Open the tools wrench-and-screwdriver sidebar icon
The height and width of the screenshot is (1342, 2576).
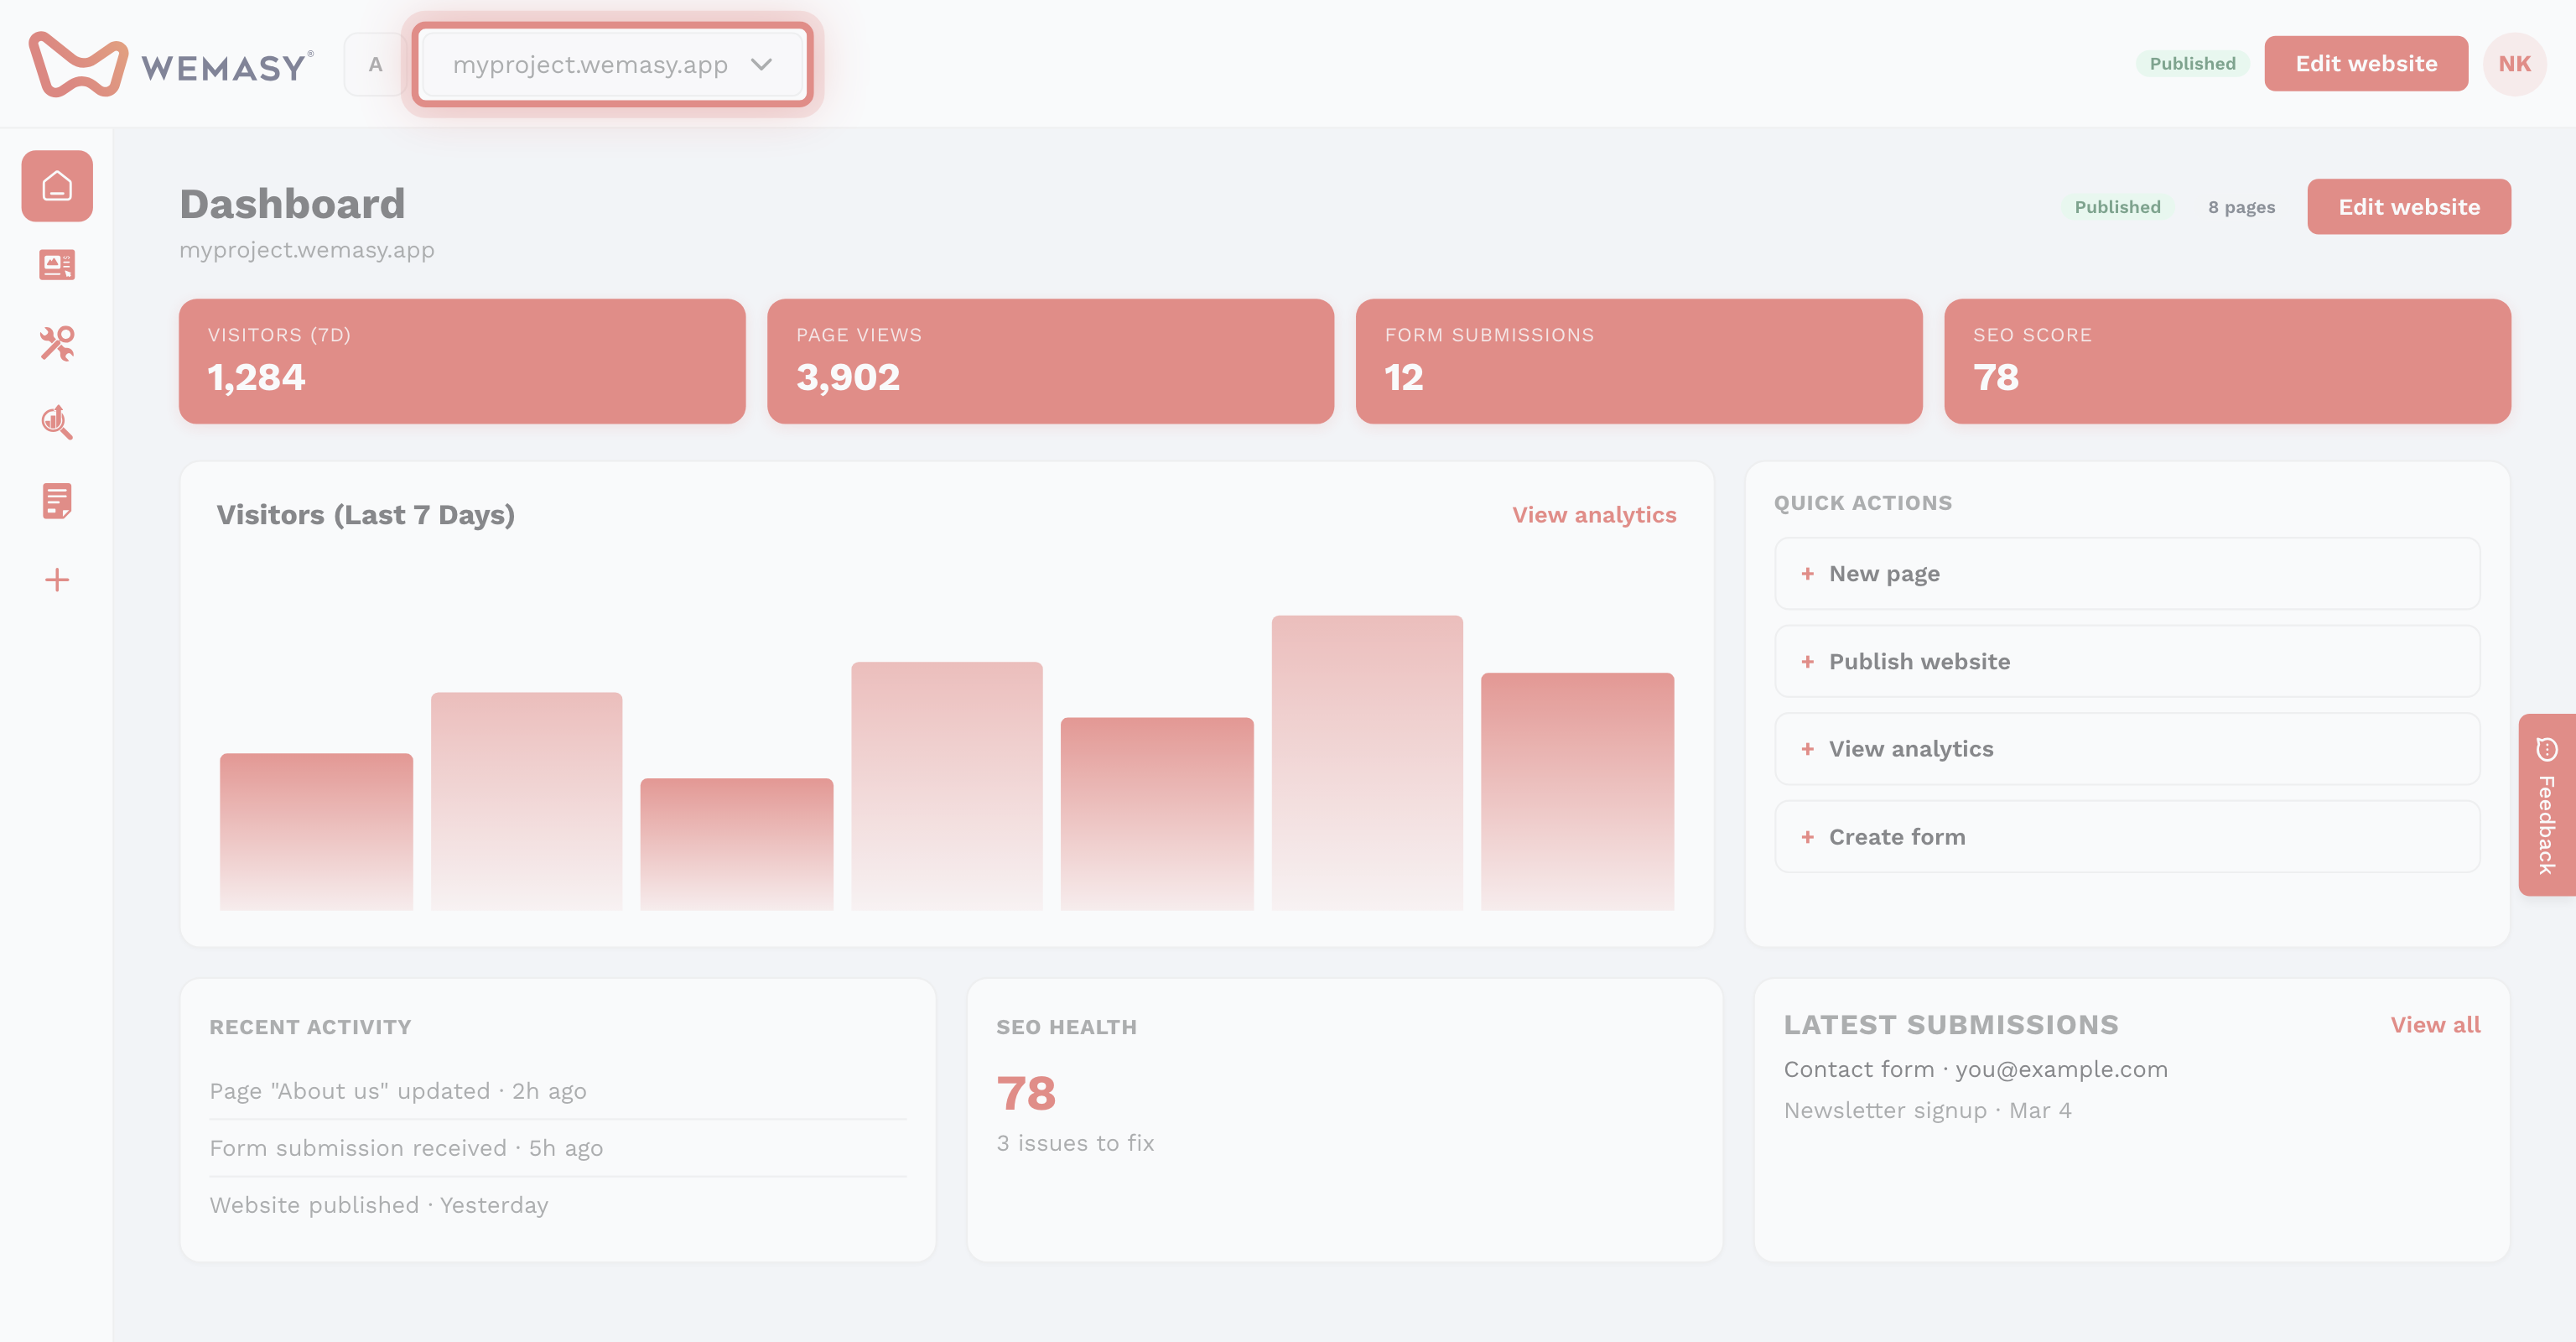coord(57,344)
